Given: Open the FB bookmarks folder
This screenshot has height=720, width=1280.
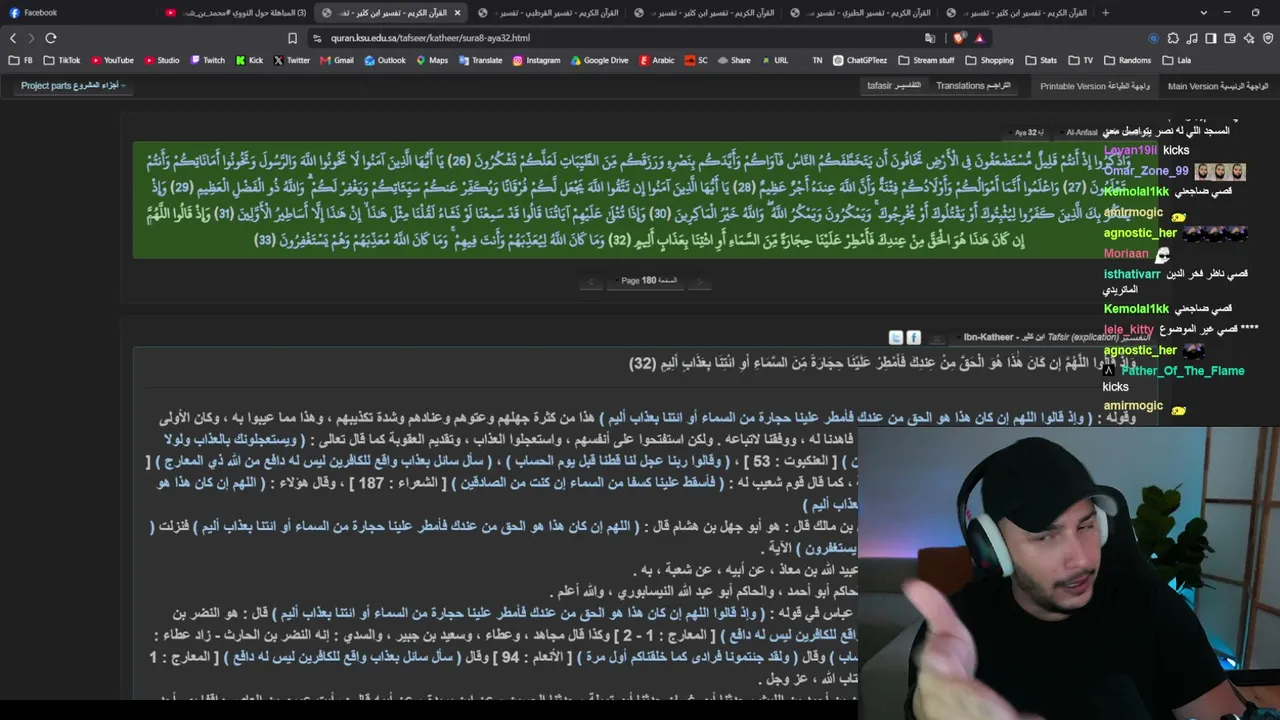Looking at the screenshot, I should pos(21,60).
